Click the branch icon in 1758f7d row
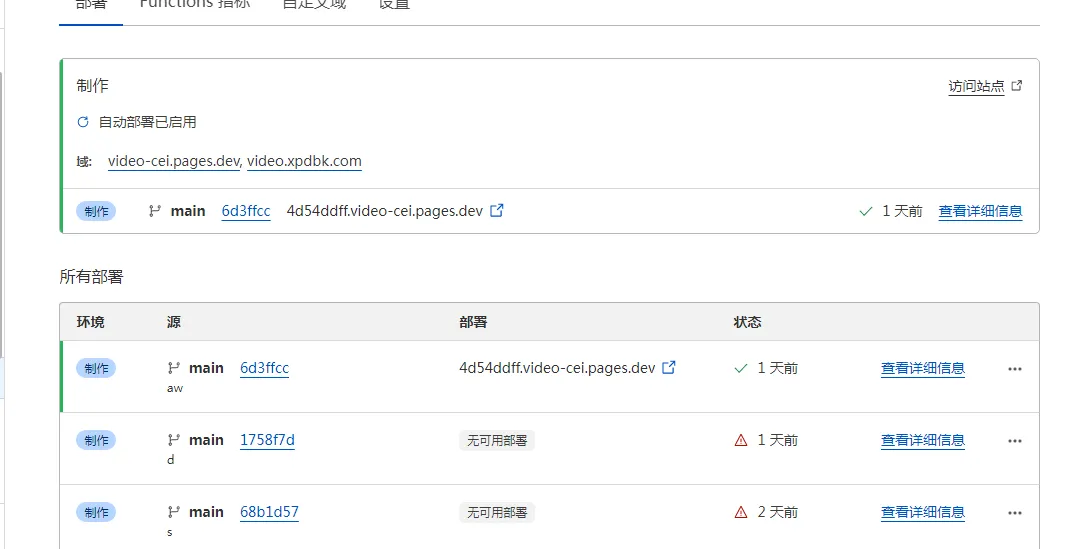This screenshot has height=549, width=1067. tap(174, 440)
